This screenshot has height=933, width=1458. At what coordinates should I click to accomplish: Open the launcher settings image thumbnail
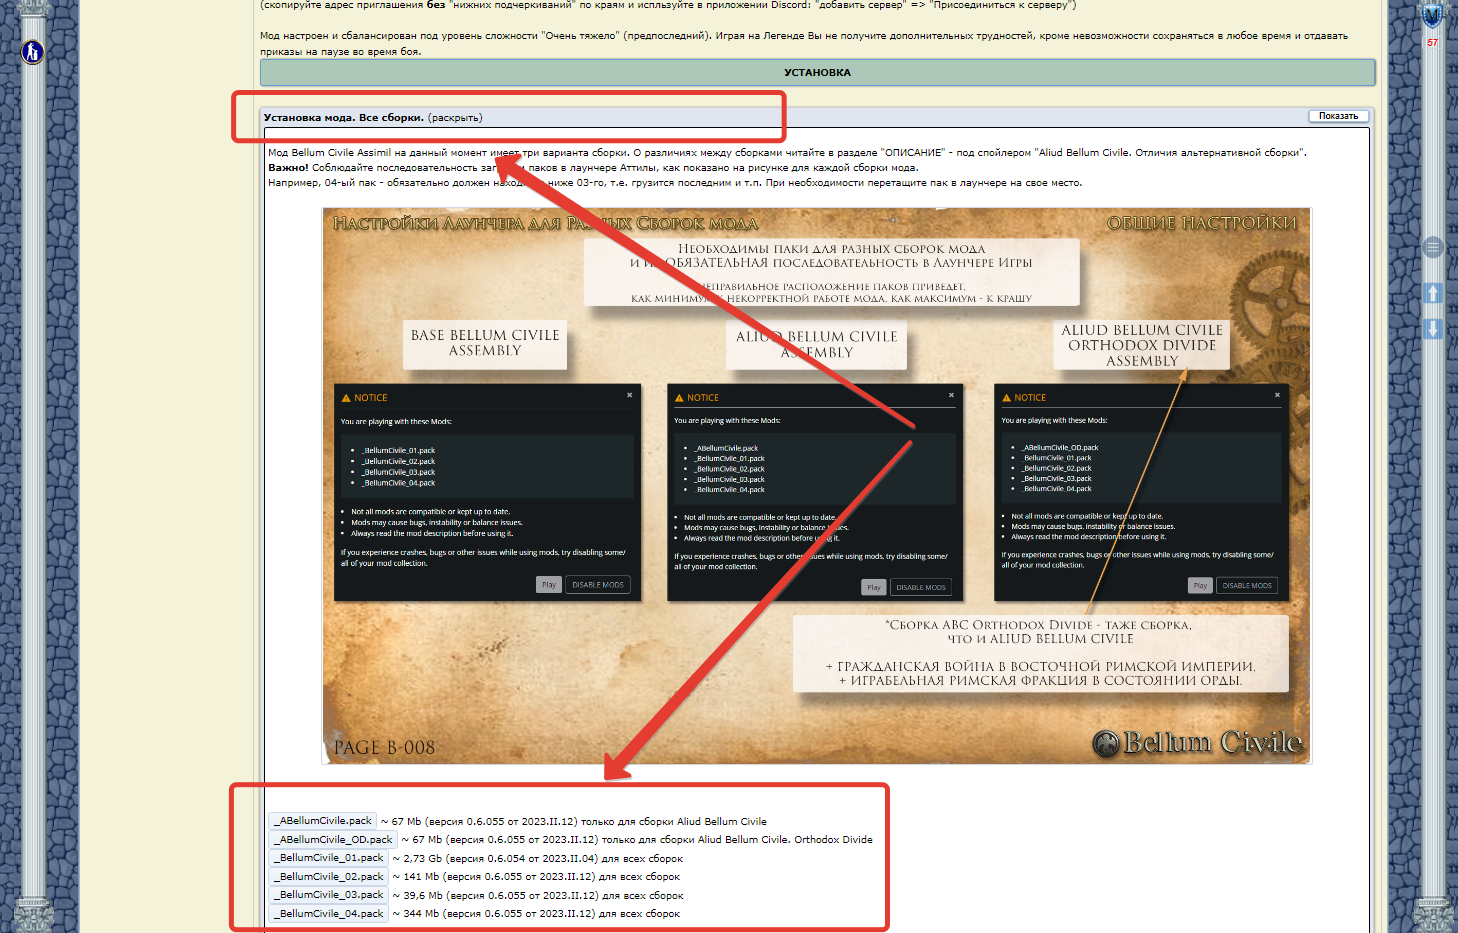(816, 486)
